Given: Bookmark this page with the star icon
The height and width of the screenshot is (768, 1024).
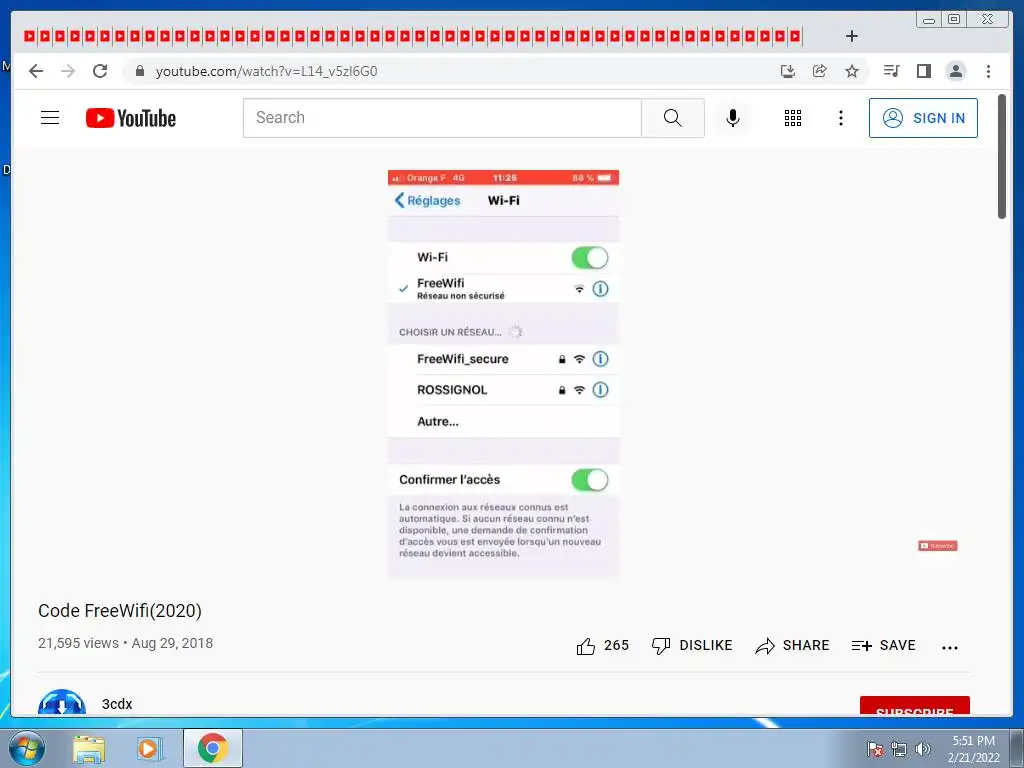Looking at the screenshot, I should tap(852, 71).
